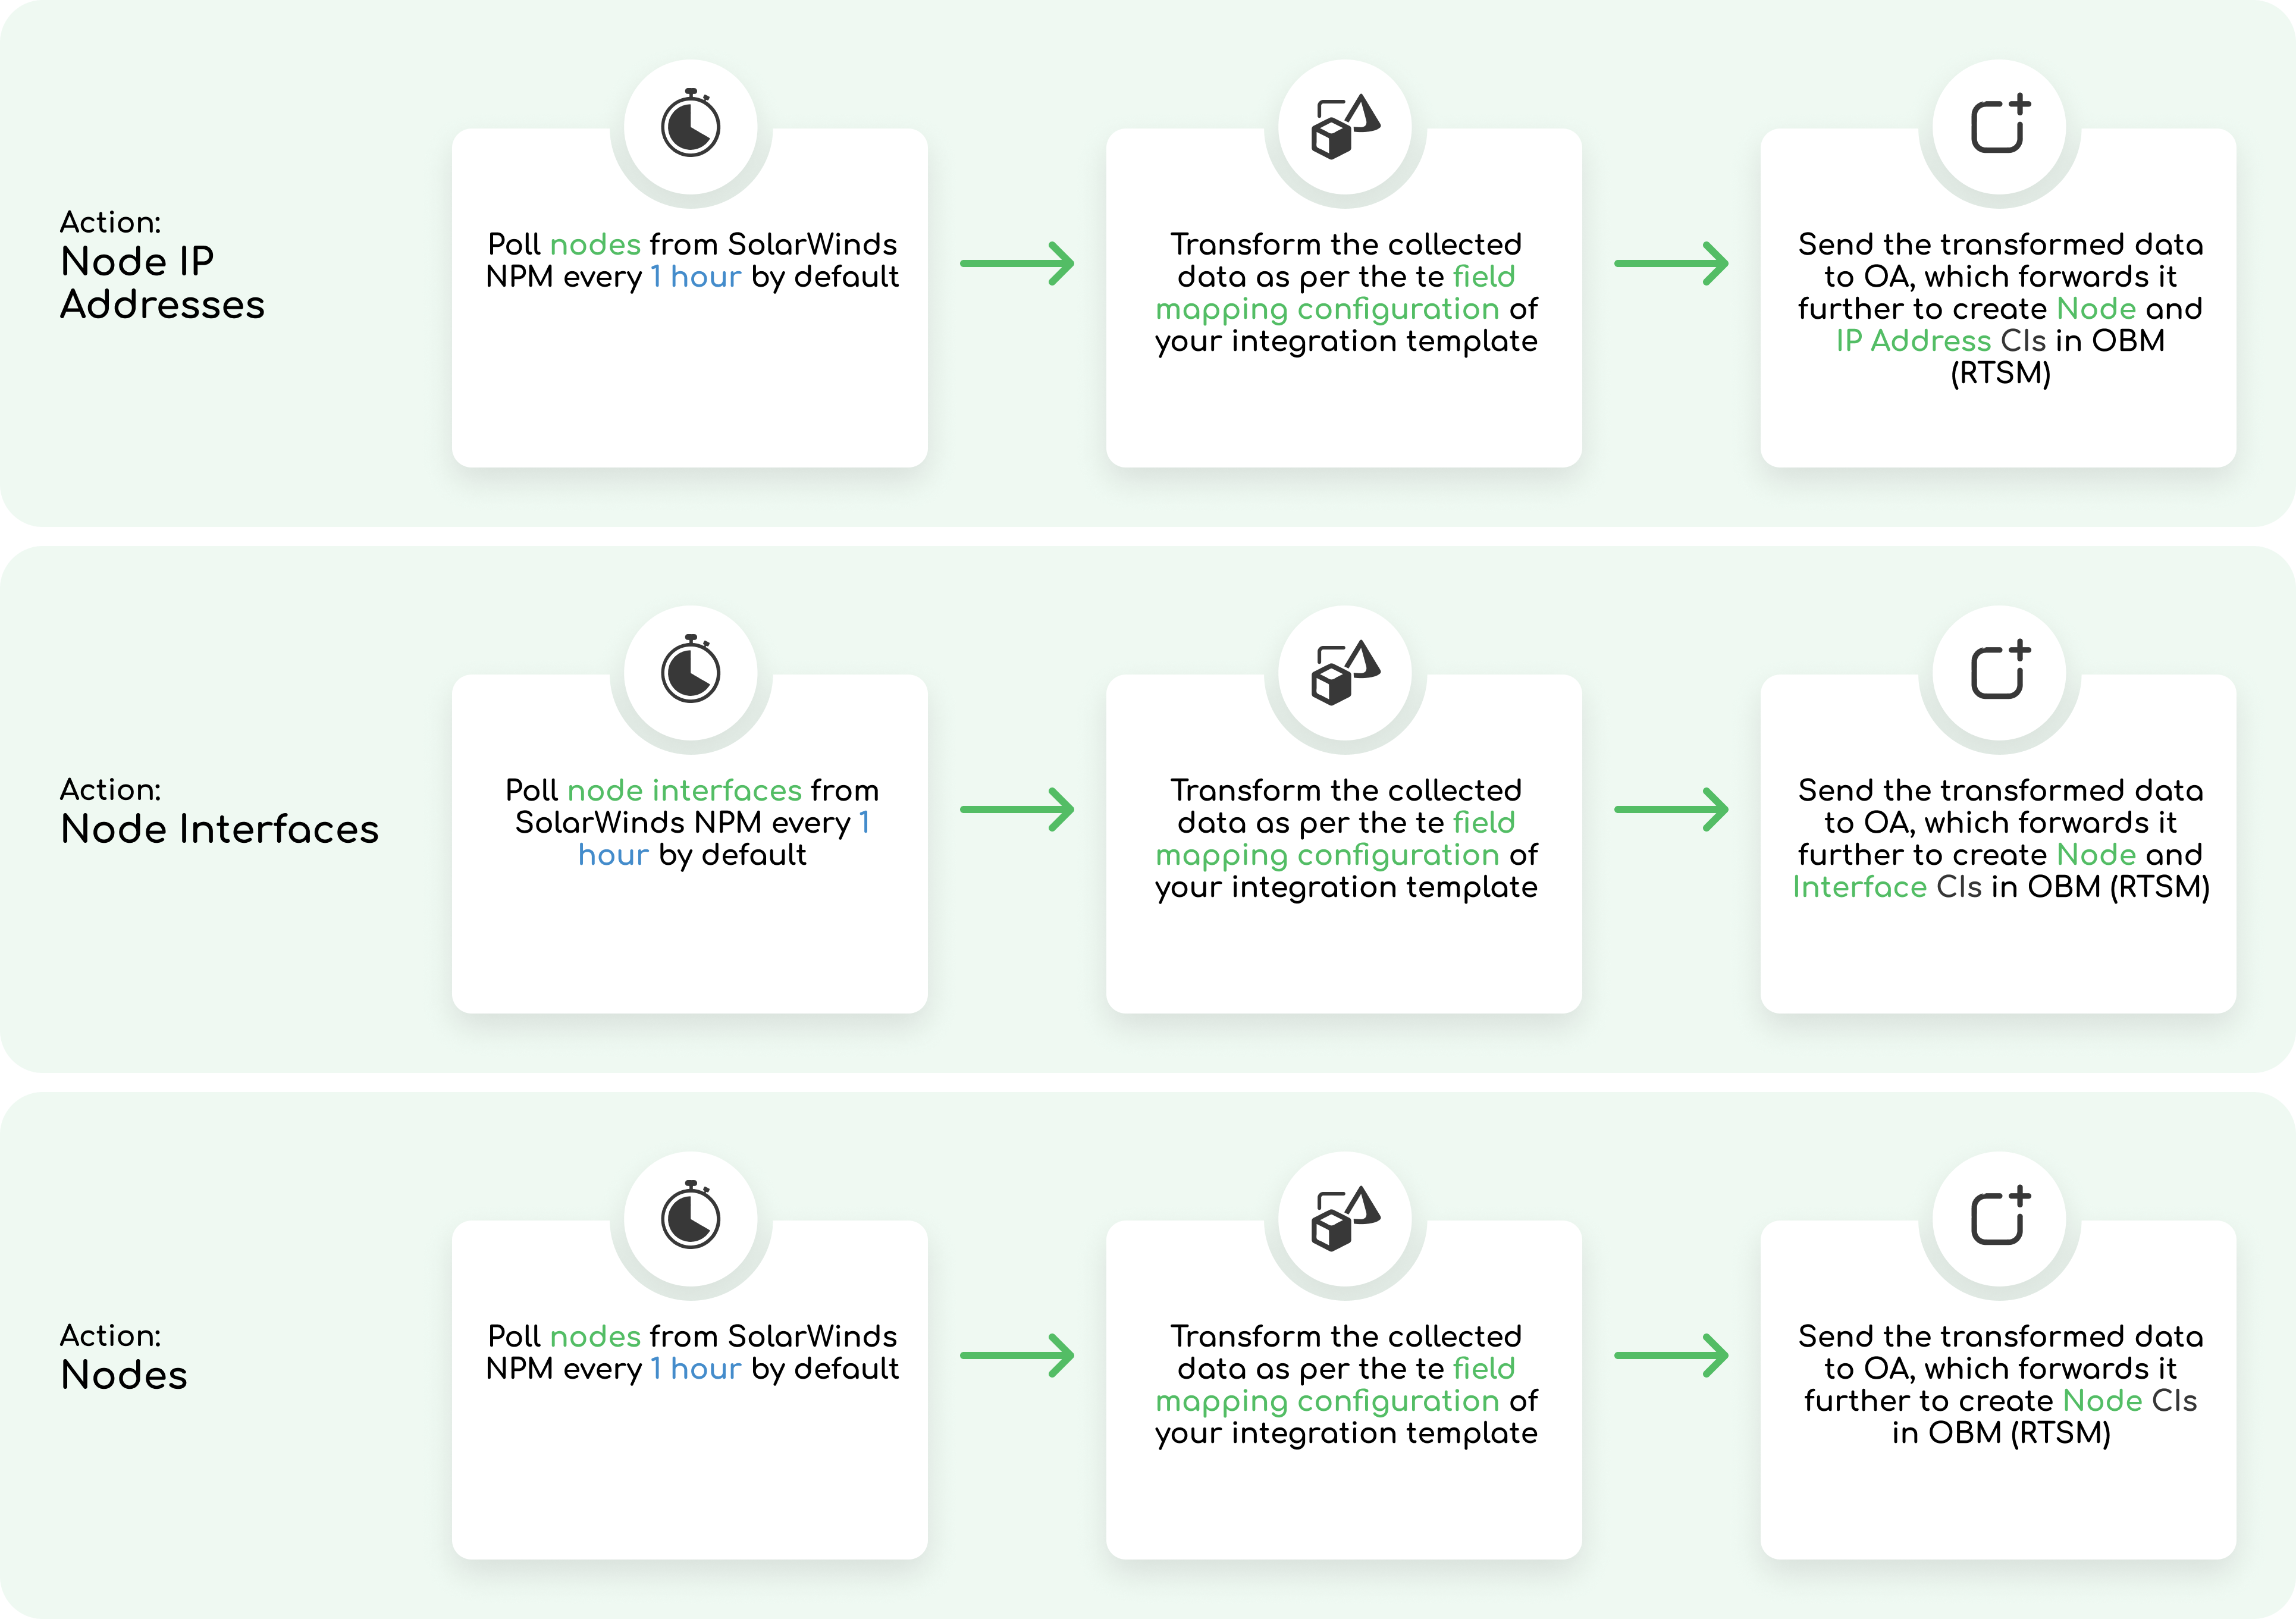Click first green arrow in Node IP Addresses row

click(1017, 264)
